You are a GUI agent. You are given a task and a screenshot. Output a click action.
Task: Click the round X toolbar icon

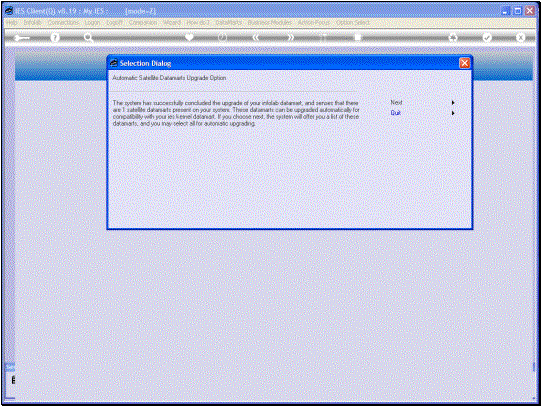click(x=520, y=37)
